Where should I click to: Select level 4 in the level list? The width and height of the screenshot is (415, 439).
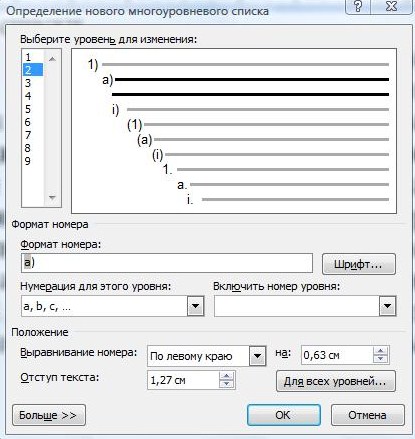[x=33, y=96]
